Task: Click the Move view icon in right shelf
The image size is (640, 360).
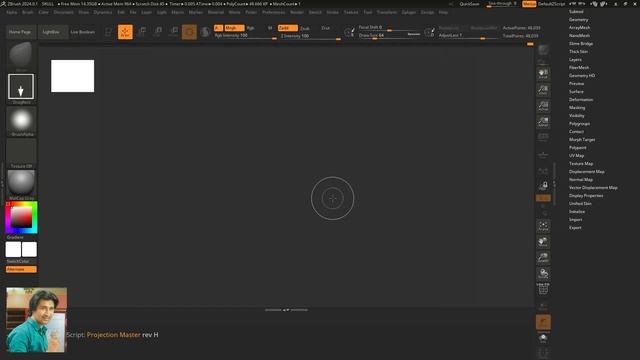Action: (543, 242)
